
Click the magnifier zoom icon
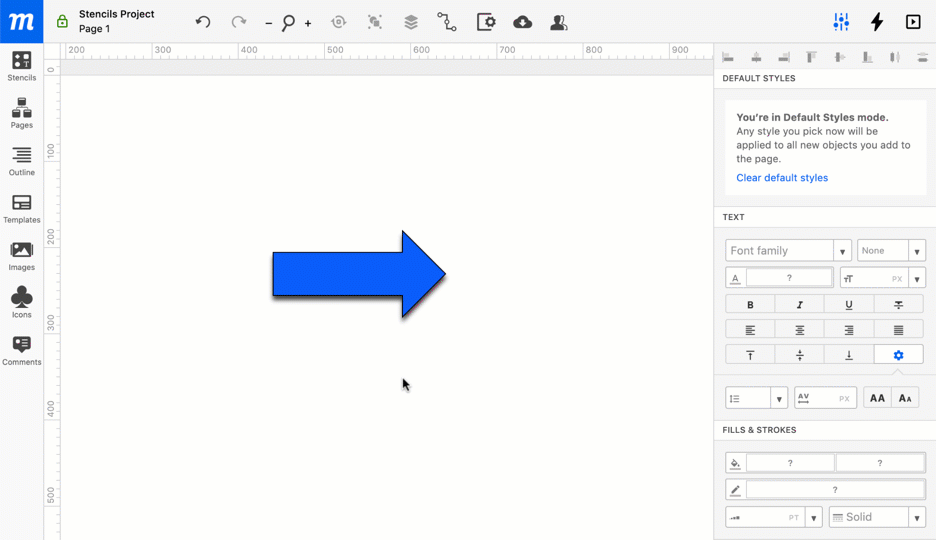click(x=288, y=23)
